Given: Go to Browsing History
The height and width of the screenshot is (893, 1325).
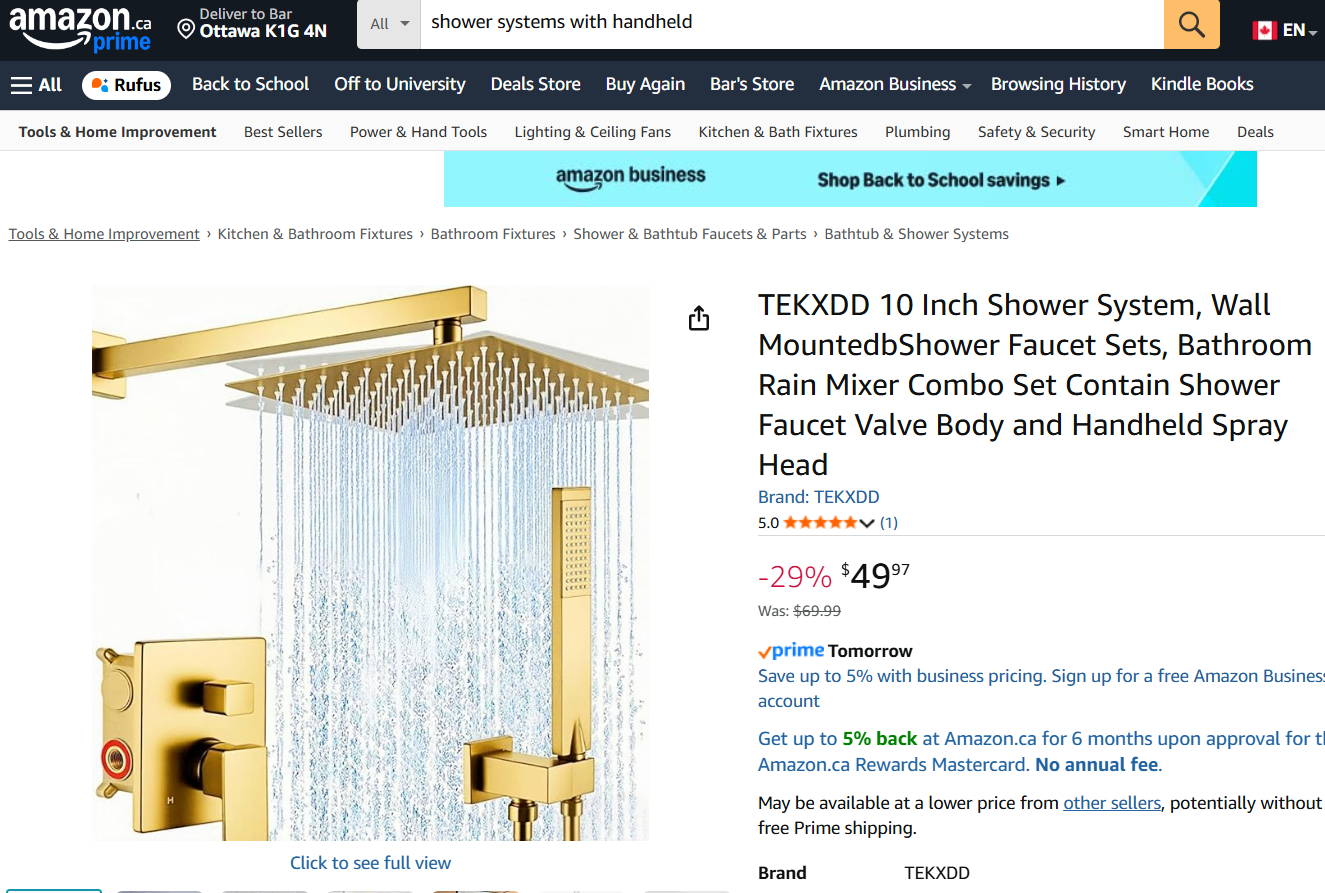Looking at the screenshot, I should (x=1058, y=84).
